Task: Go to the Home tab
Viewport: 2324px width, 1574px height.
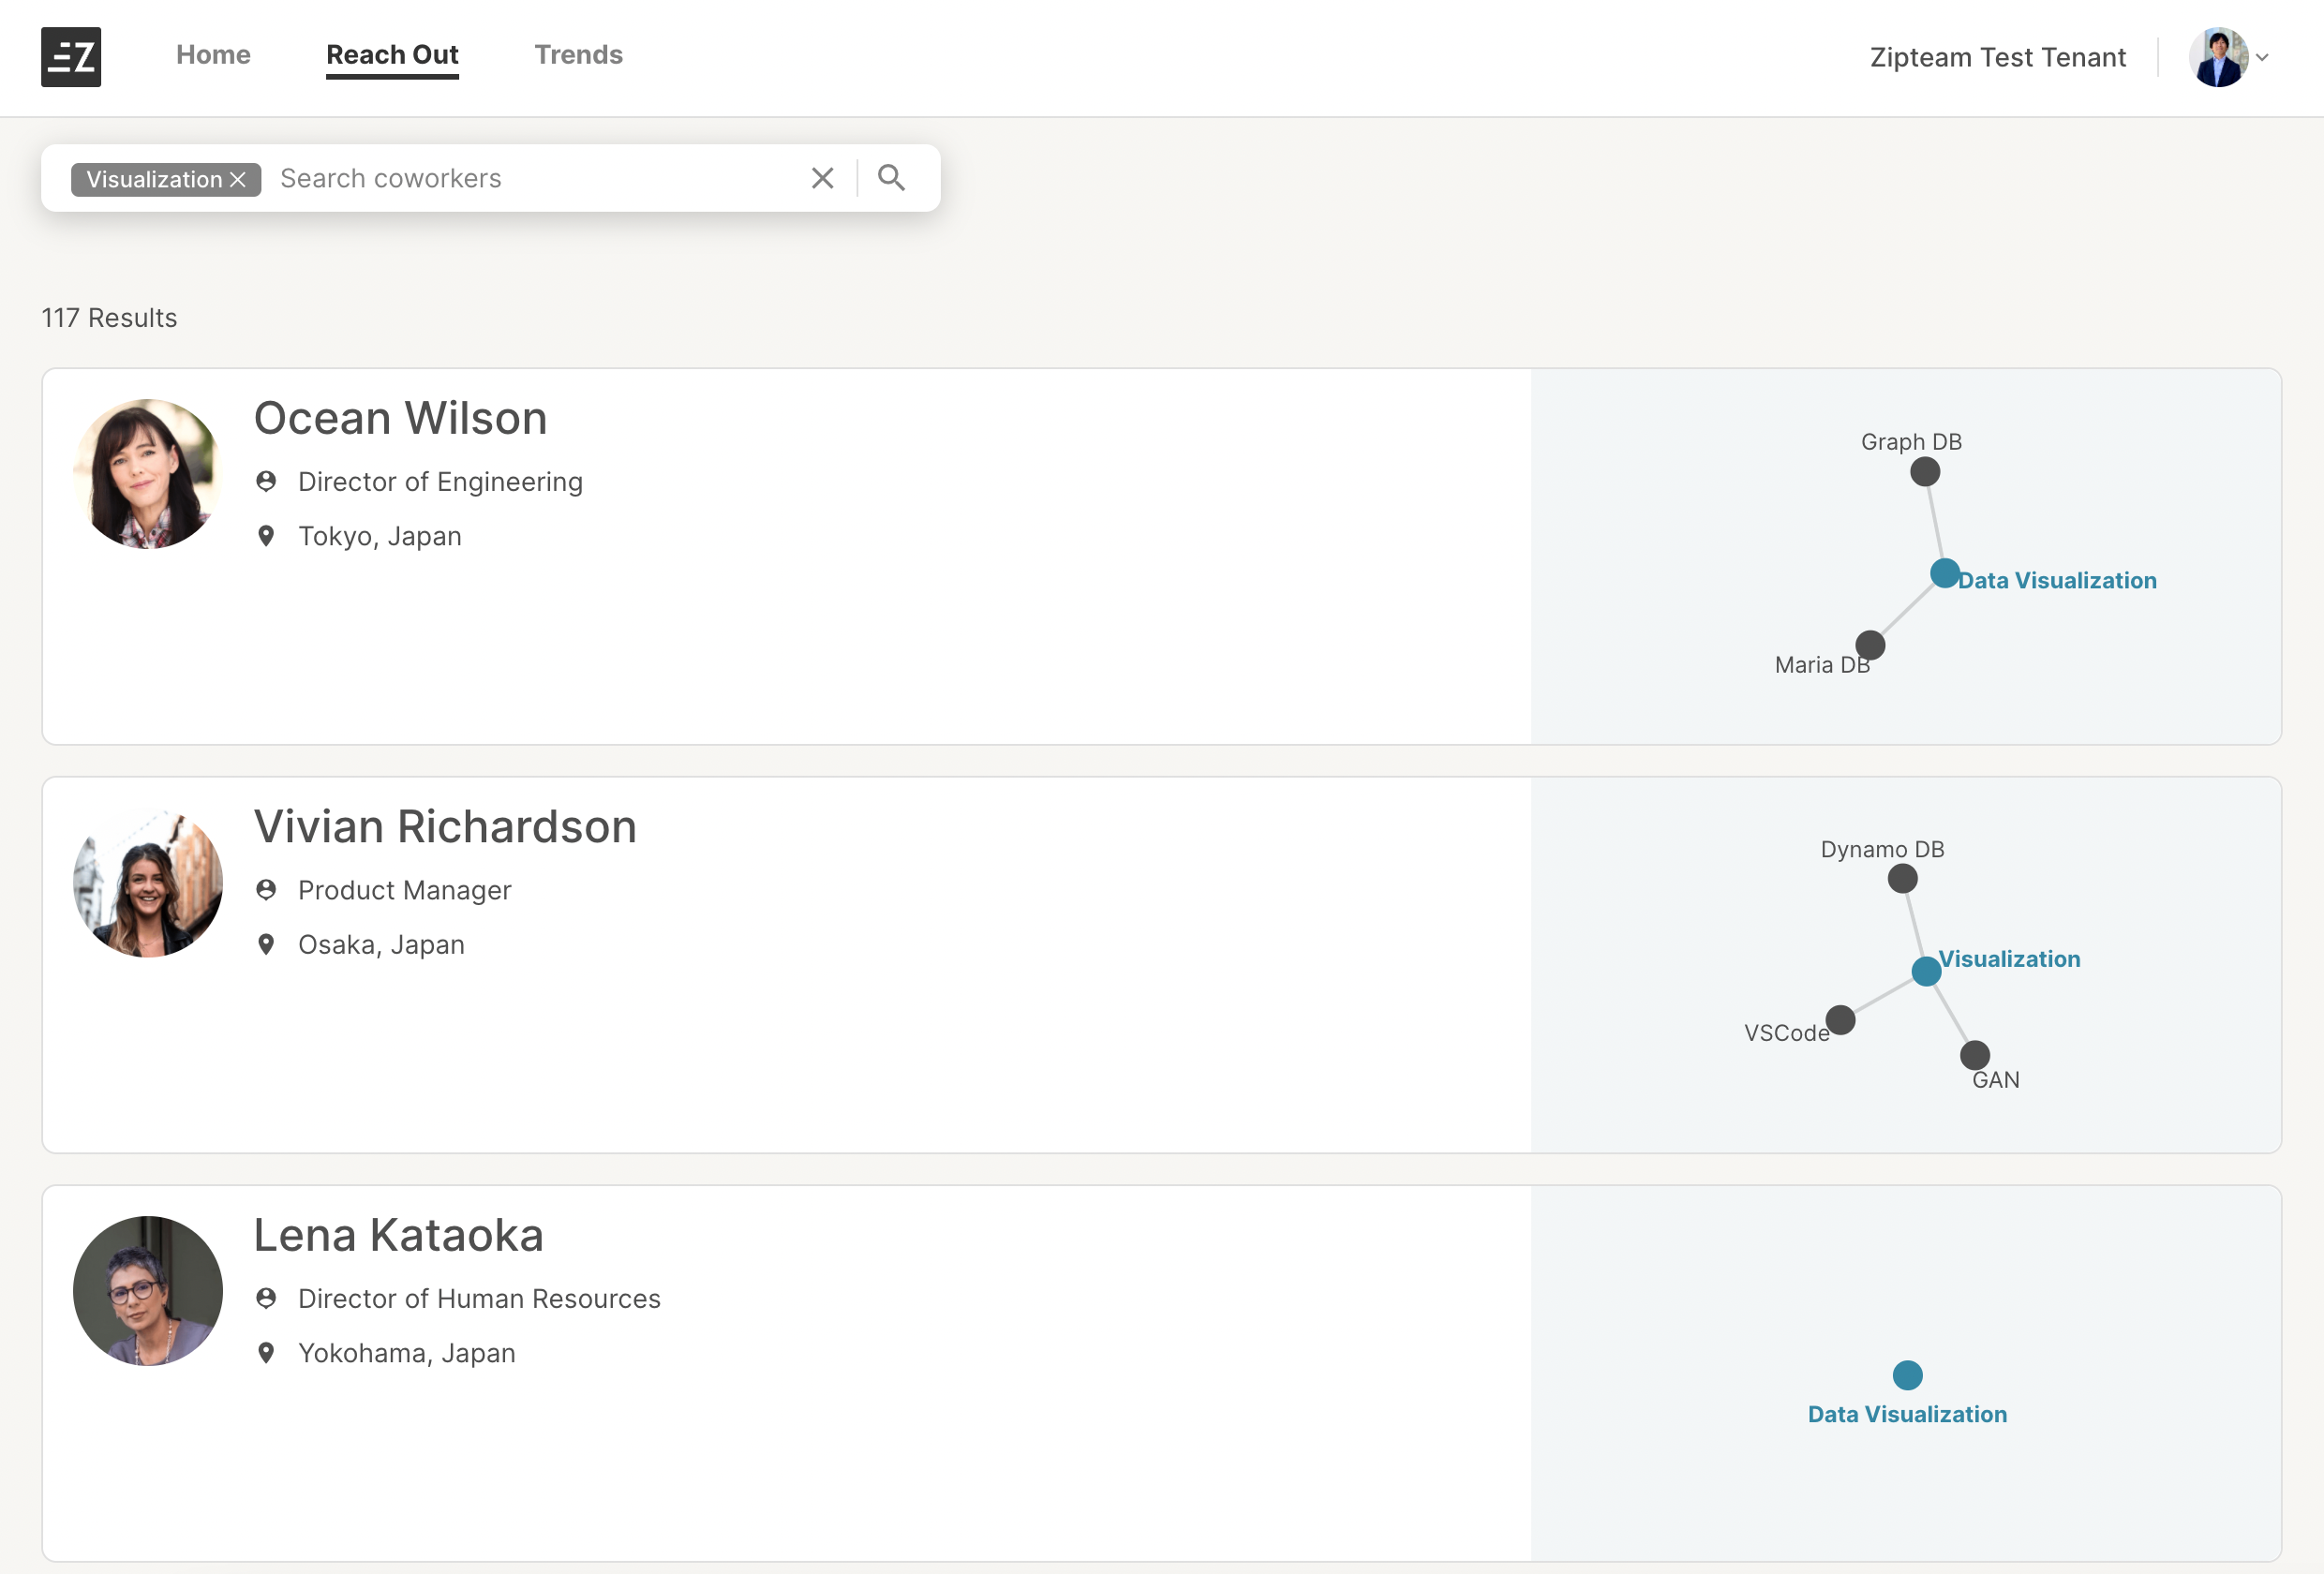Action: tap(213, 55)
